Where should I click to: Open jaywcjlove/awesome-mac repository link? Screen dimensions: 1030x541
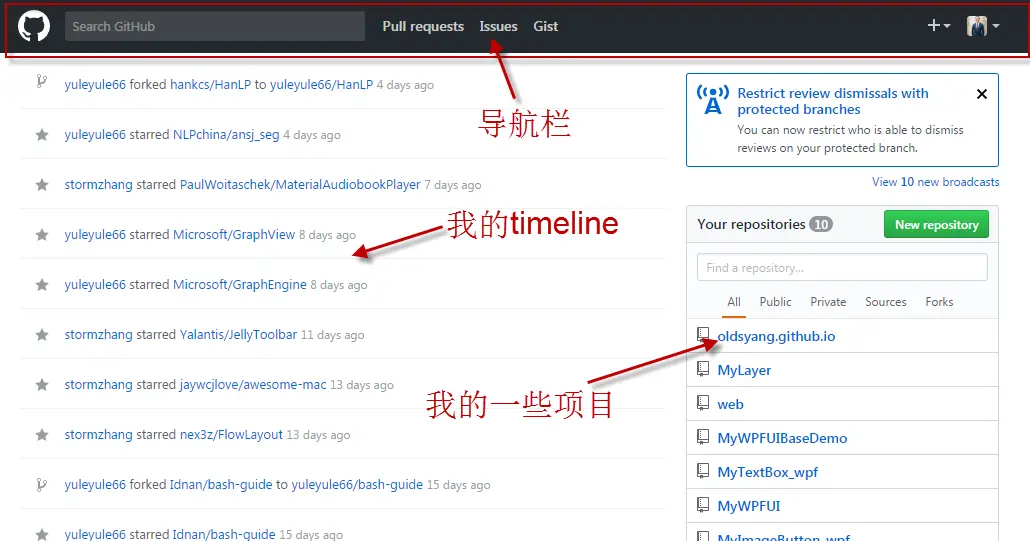point(253,385)
